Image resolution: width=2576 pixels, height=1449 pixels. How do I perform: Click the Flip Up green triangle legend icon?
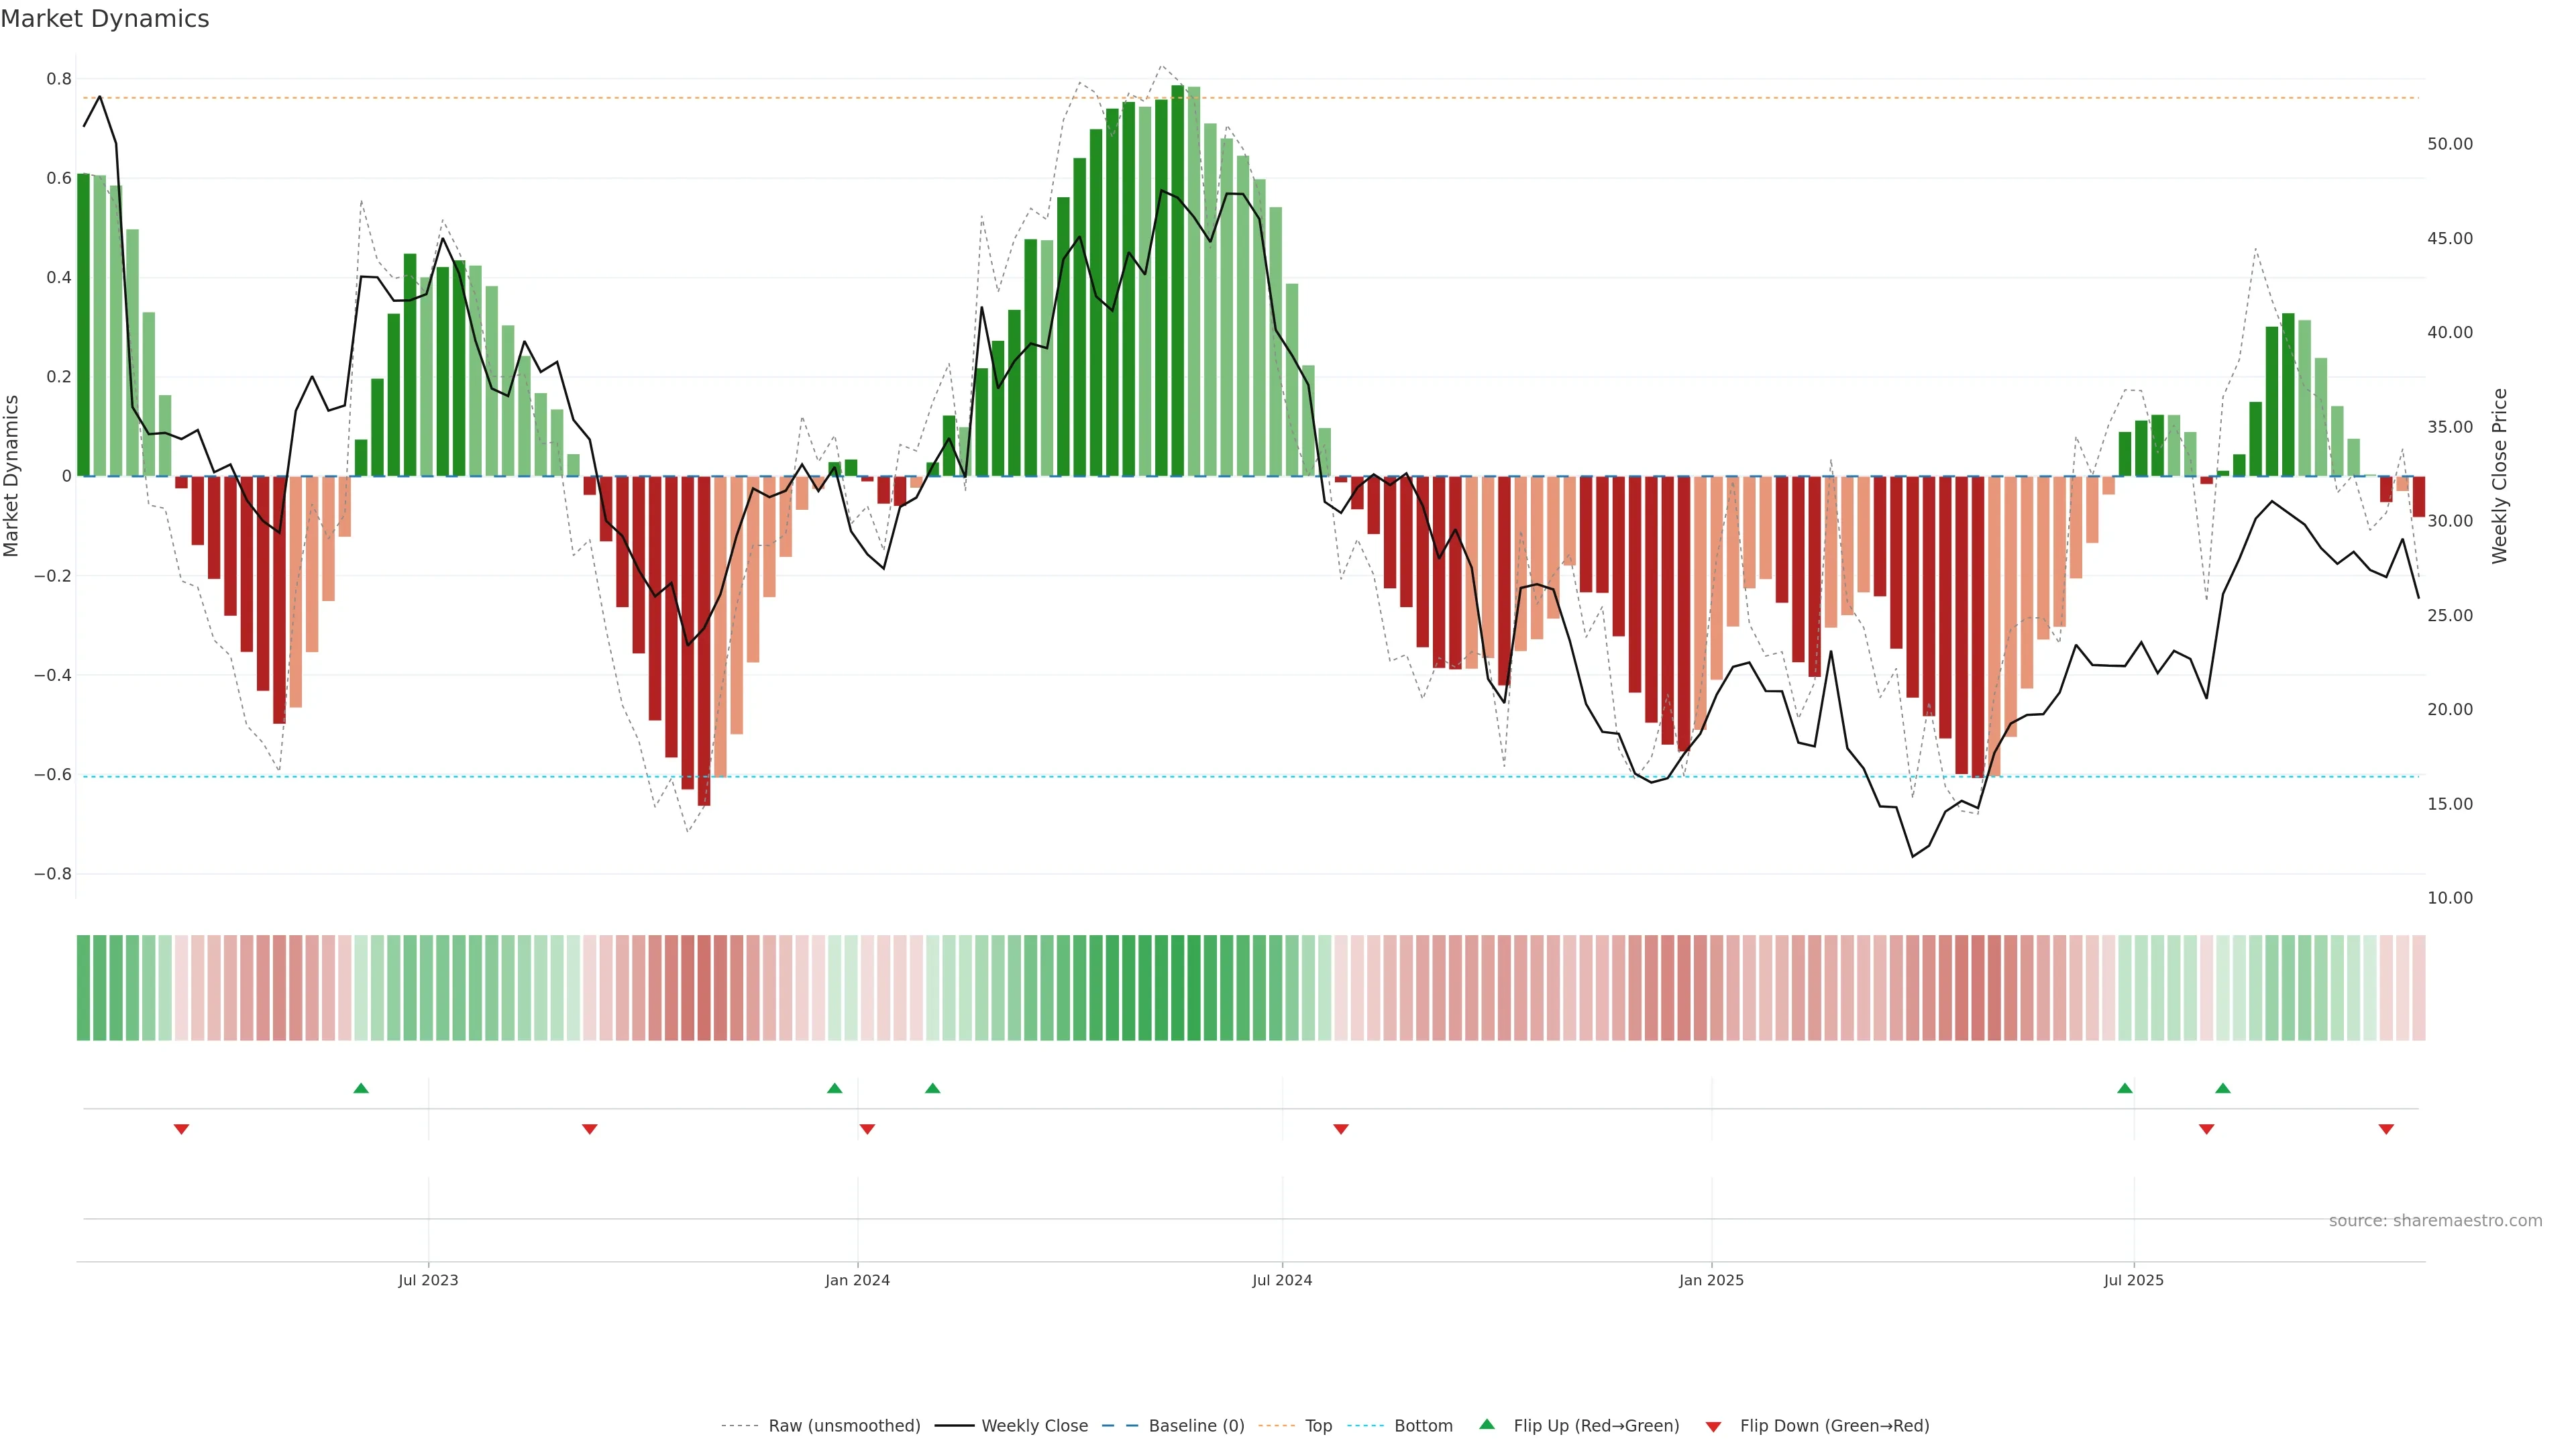pos(1487,1424)
